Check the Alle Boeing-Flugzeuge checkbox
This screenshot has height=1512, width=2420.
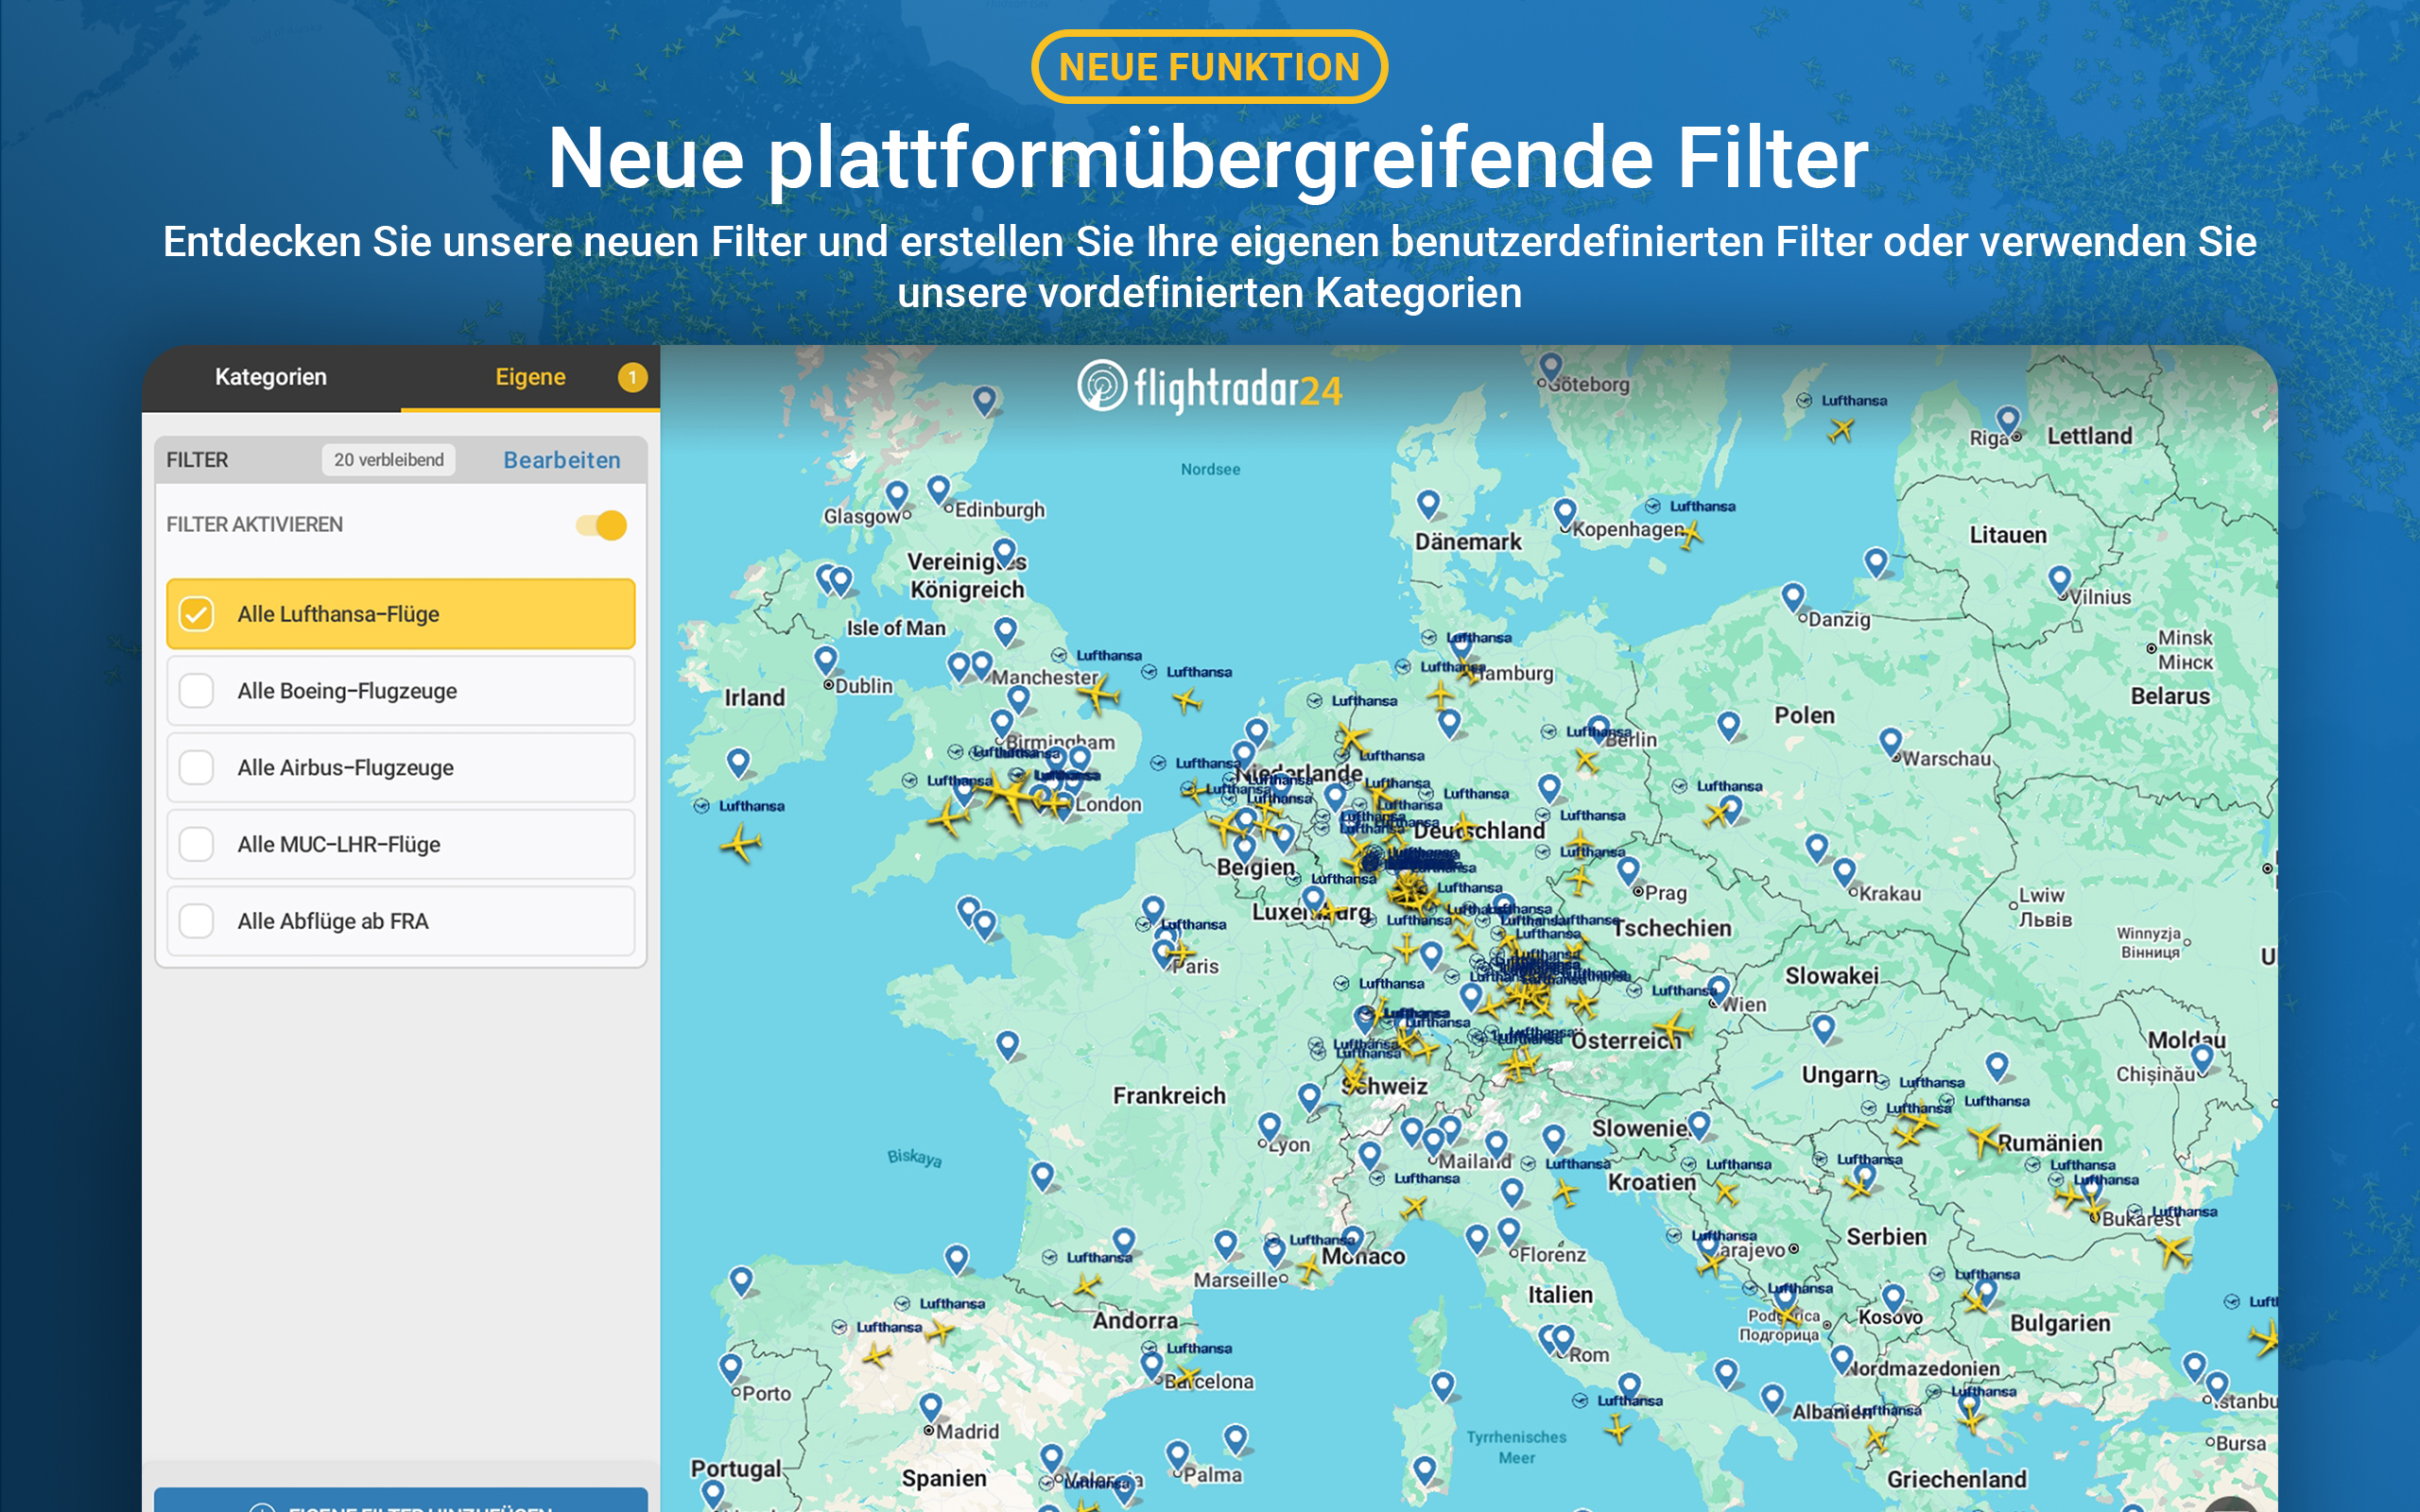pos(196,691)
